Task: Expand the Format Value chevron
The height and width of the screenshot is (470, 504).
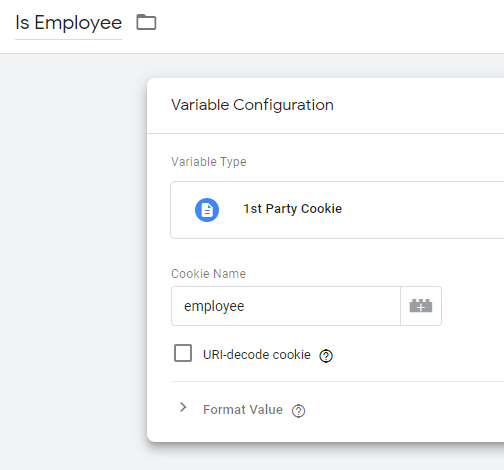Action: pos(183,407)
